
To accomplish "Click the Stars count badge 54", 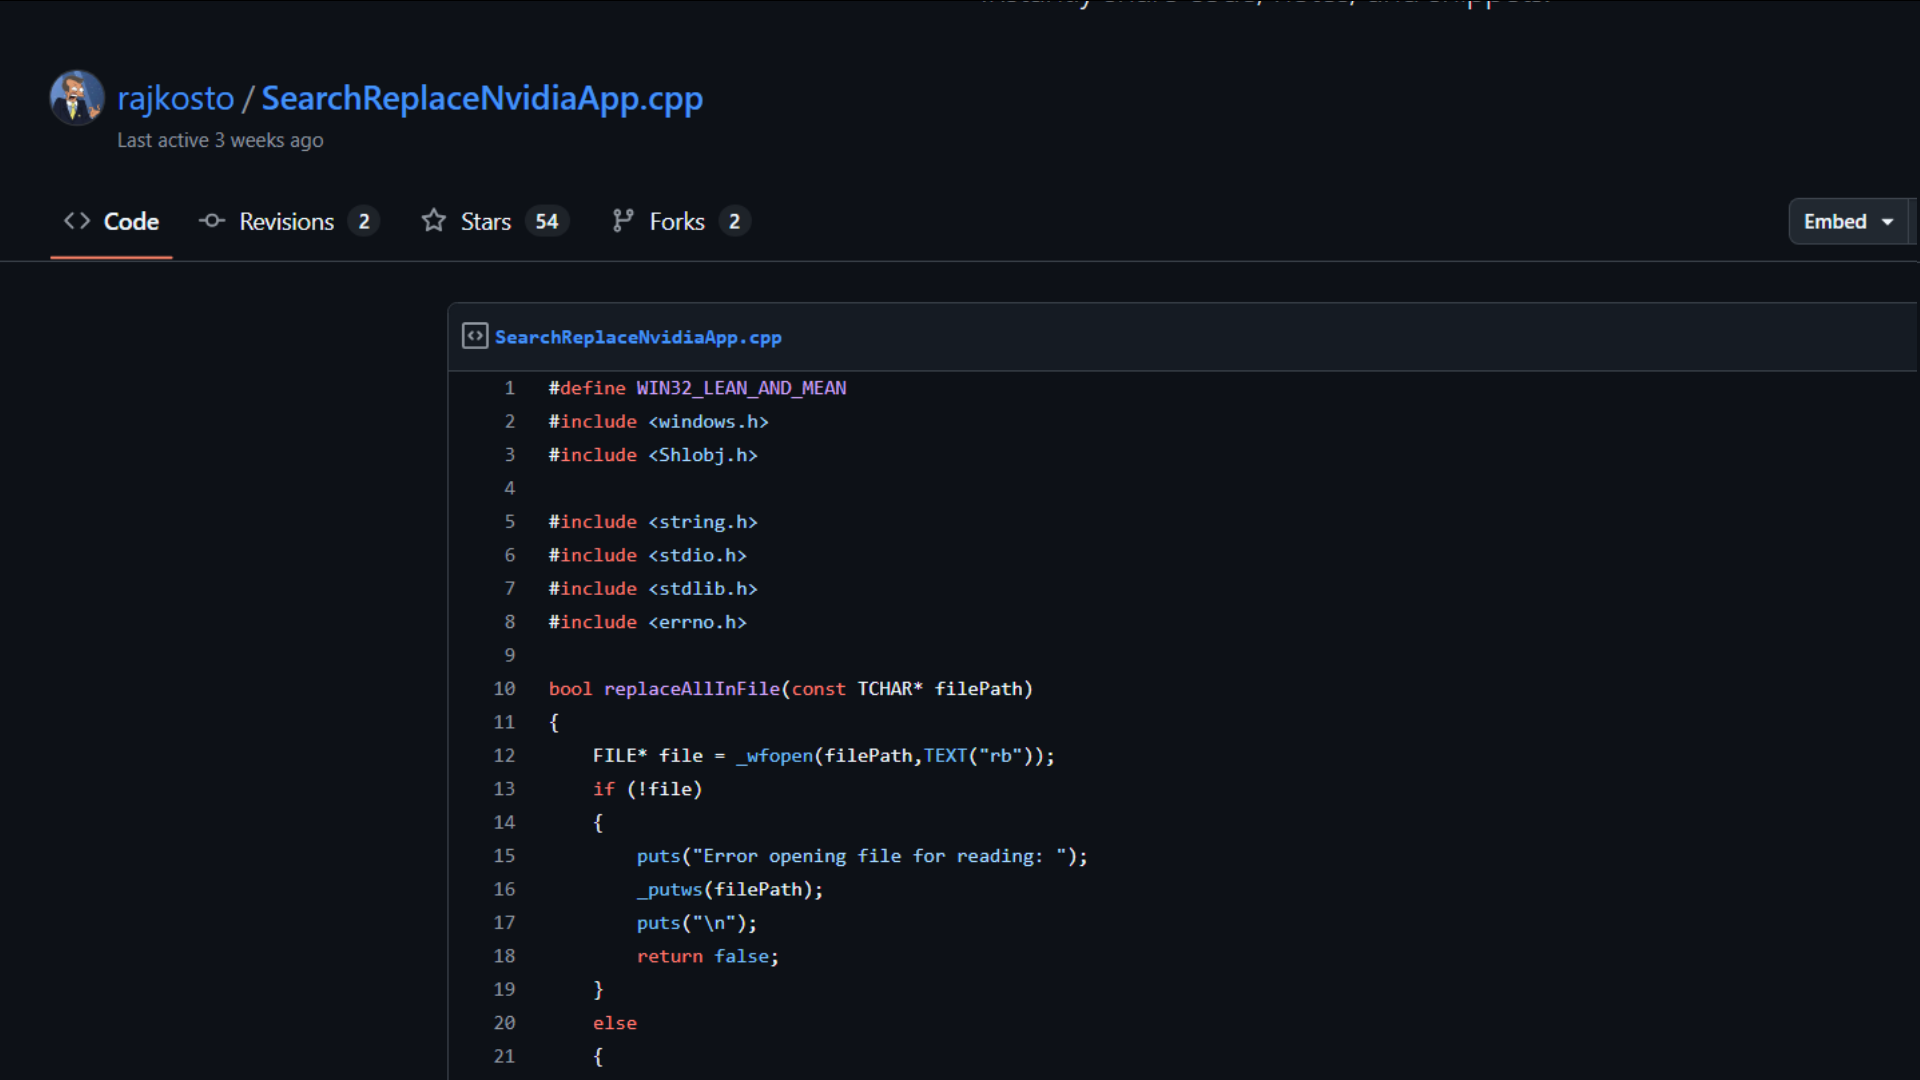I will click(547, 221).
